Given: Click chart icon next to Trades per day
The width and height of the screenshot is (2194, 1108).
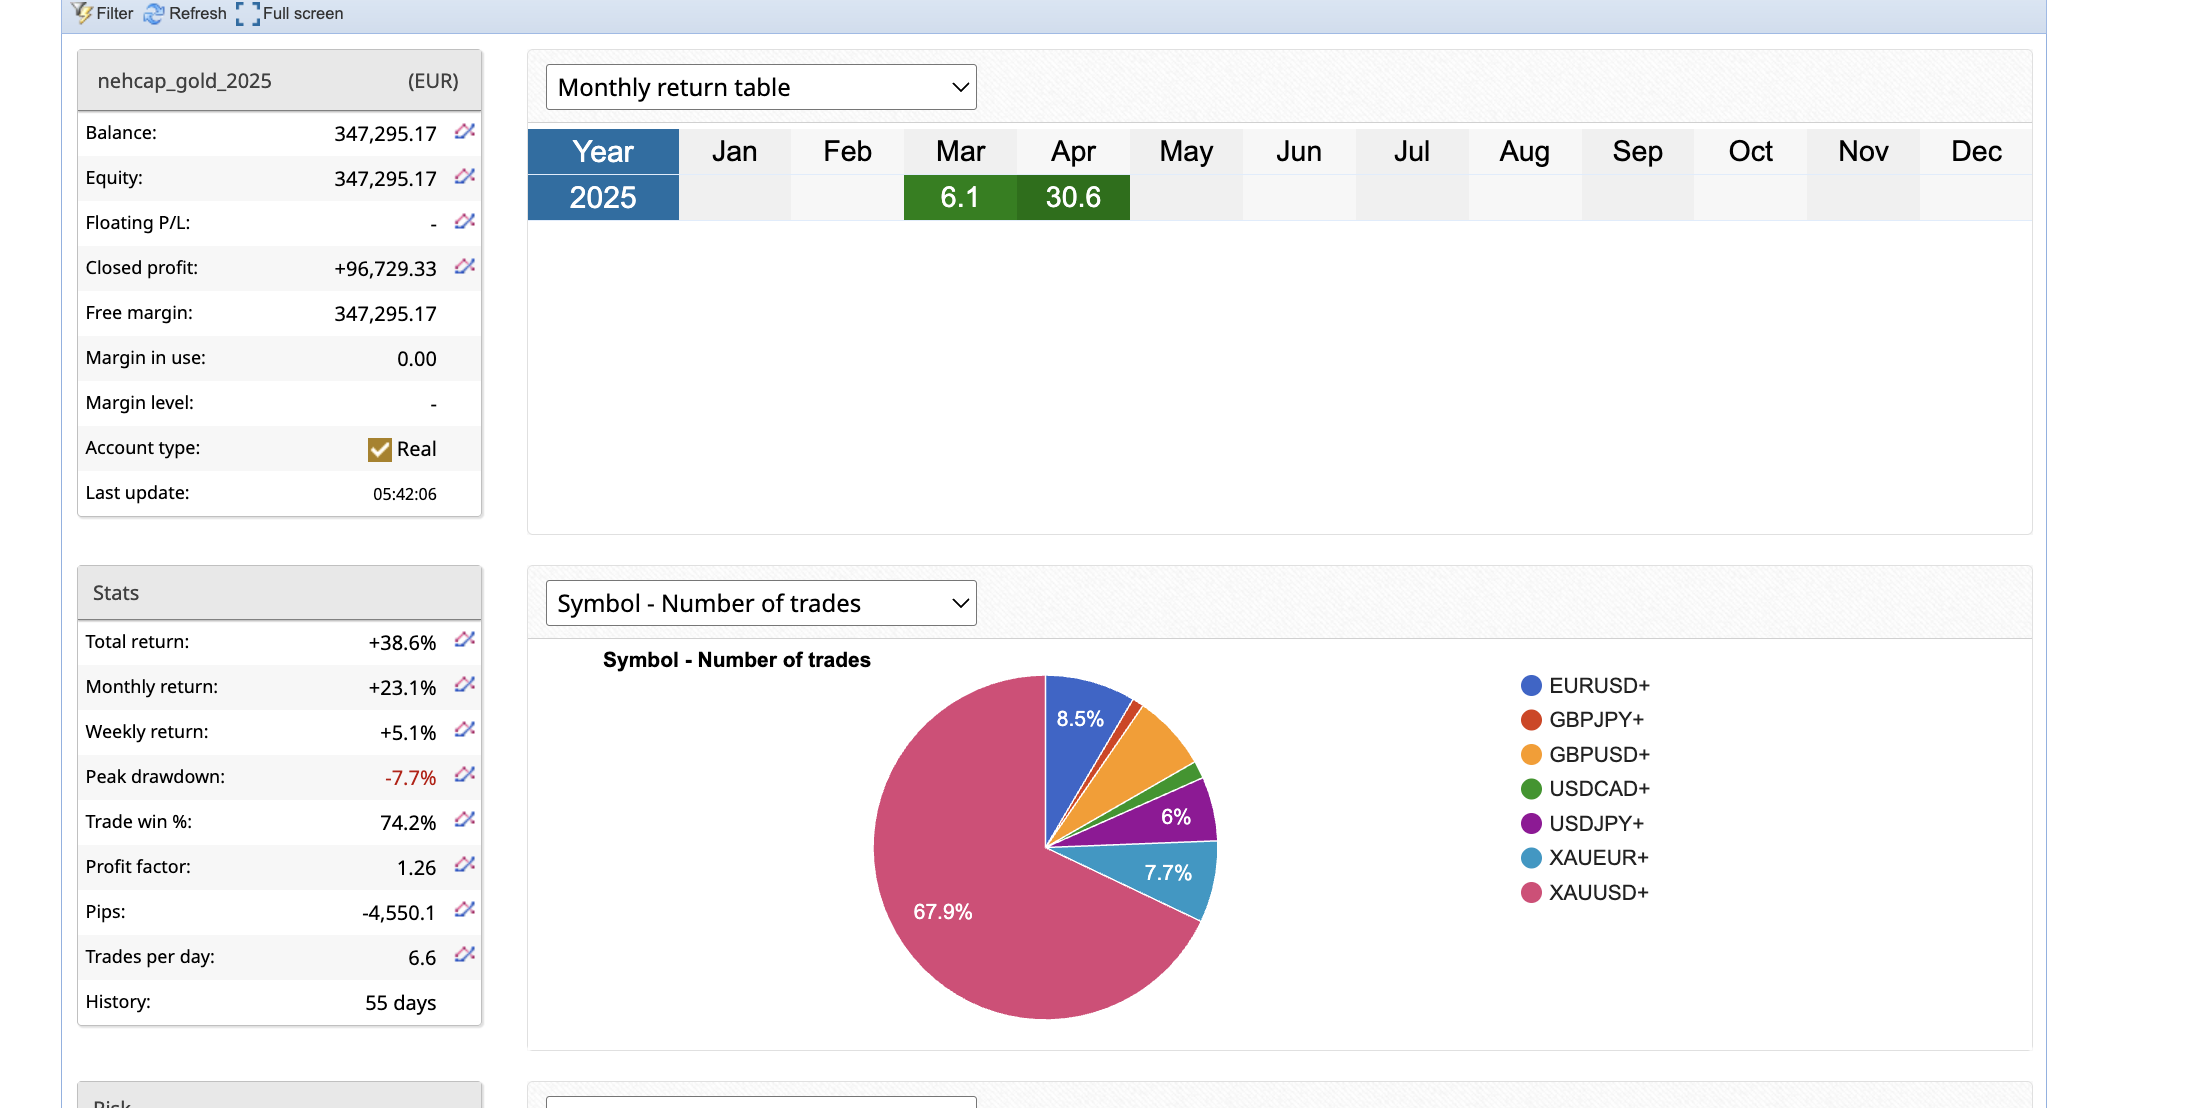Looking at the screenshot, I should pos(464,955).
